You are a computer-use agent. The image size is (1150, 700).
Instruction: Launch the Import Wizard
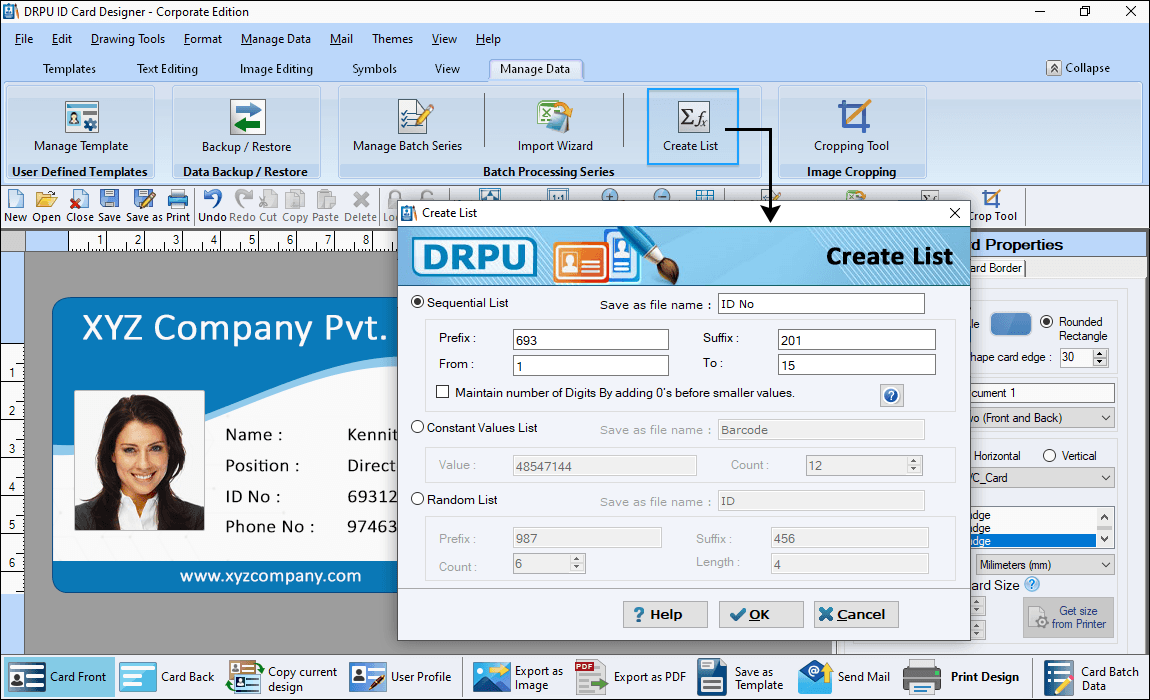554,126
